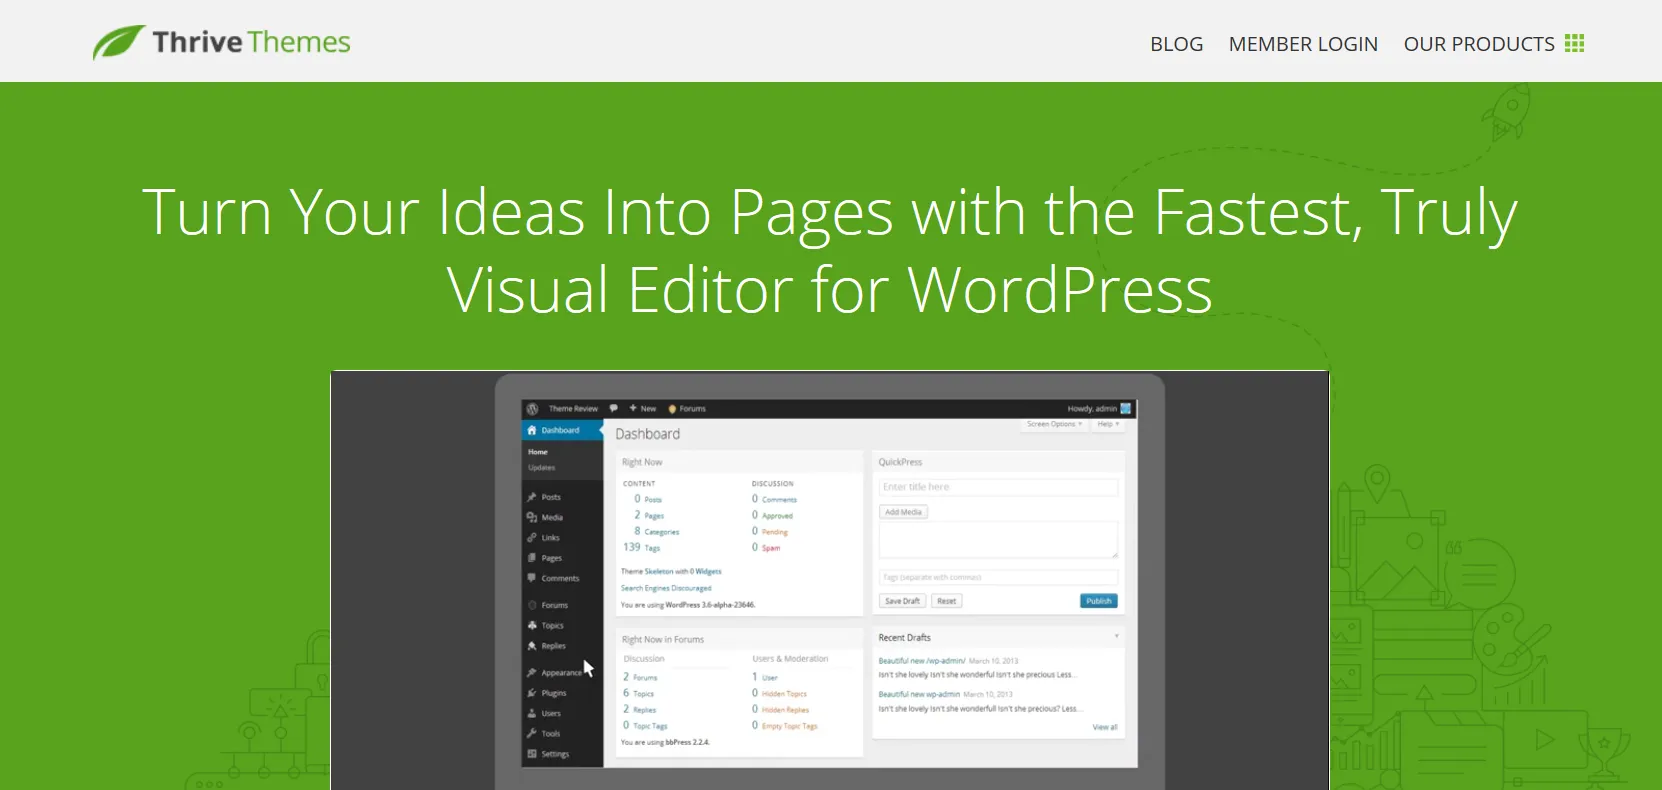The width and height of the screenshot is (1662, 790).
Task: Select Updates under Dashboard in sidebar
Action: 542,468
